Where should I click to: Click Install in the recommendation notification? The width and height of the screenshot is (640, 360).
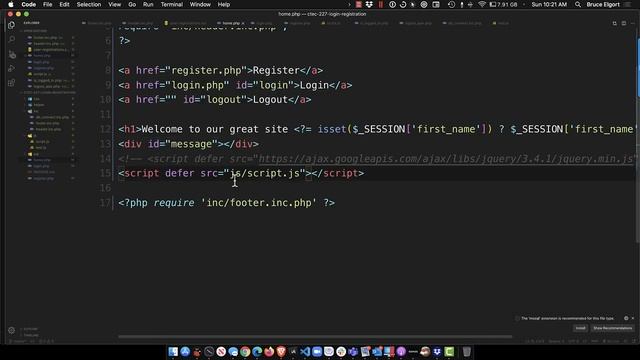[x=580, y=328]
